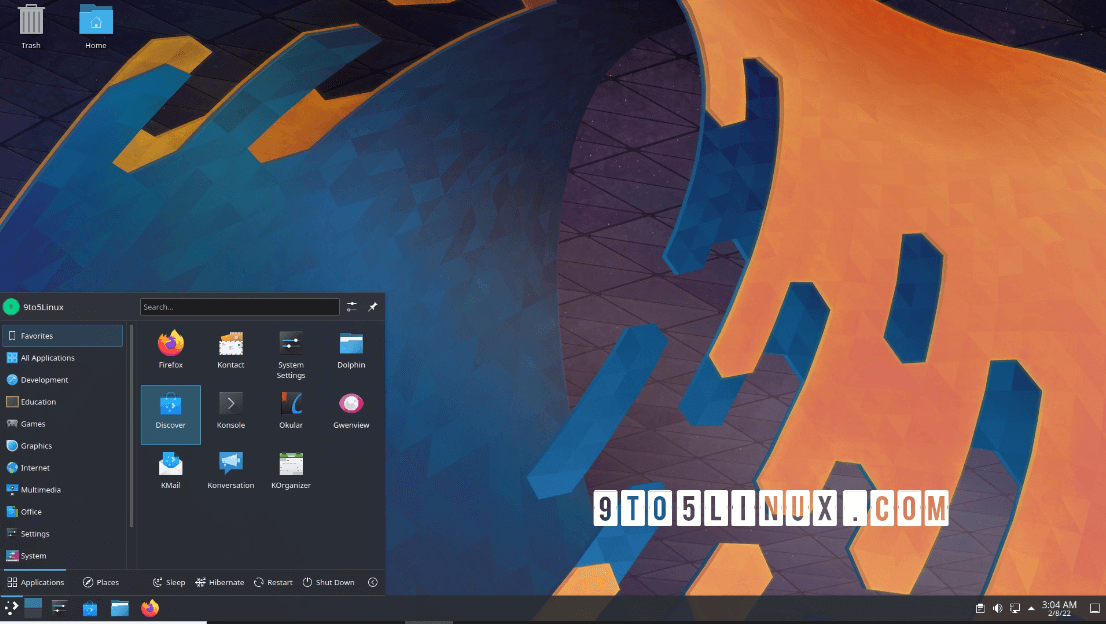Viewport: 1106px width, 624px height.
Task: Open the audio volume tray icon
Action: tap(997, 608)
